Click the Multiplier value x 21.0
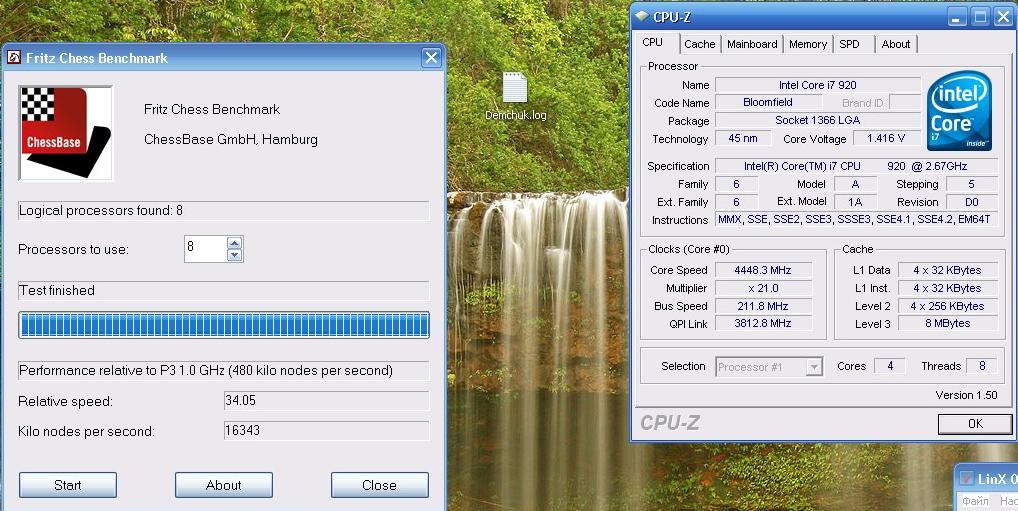Screen dimensions: 1018x511 tap(764, 288)
